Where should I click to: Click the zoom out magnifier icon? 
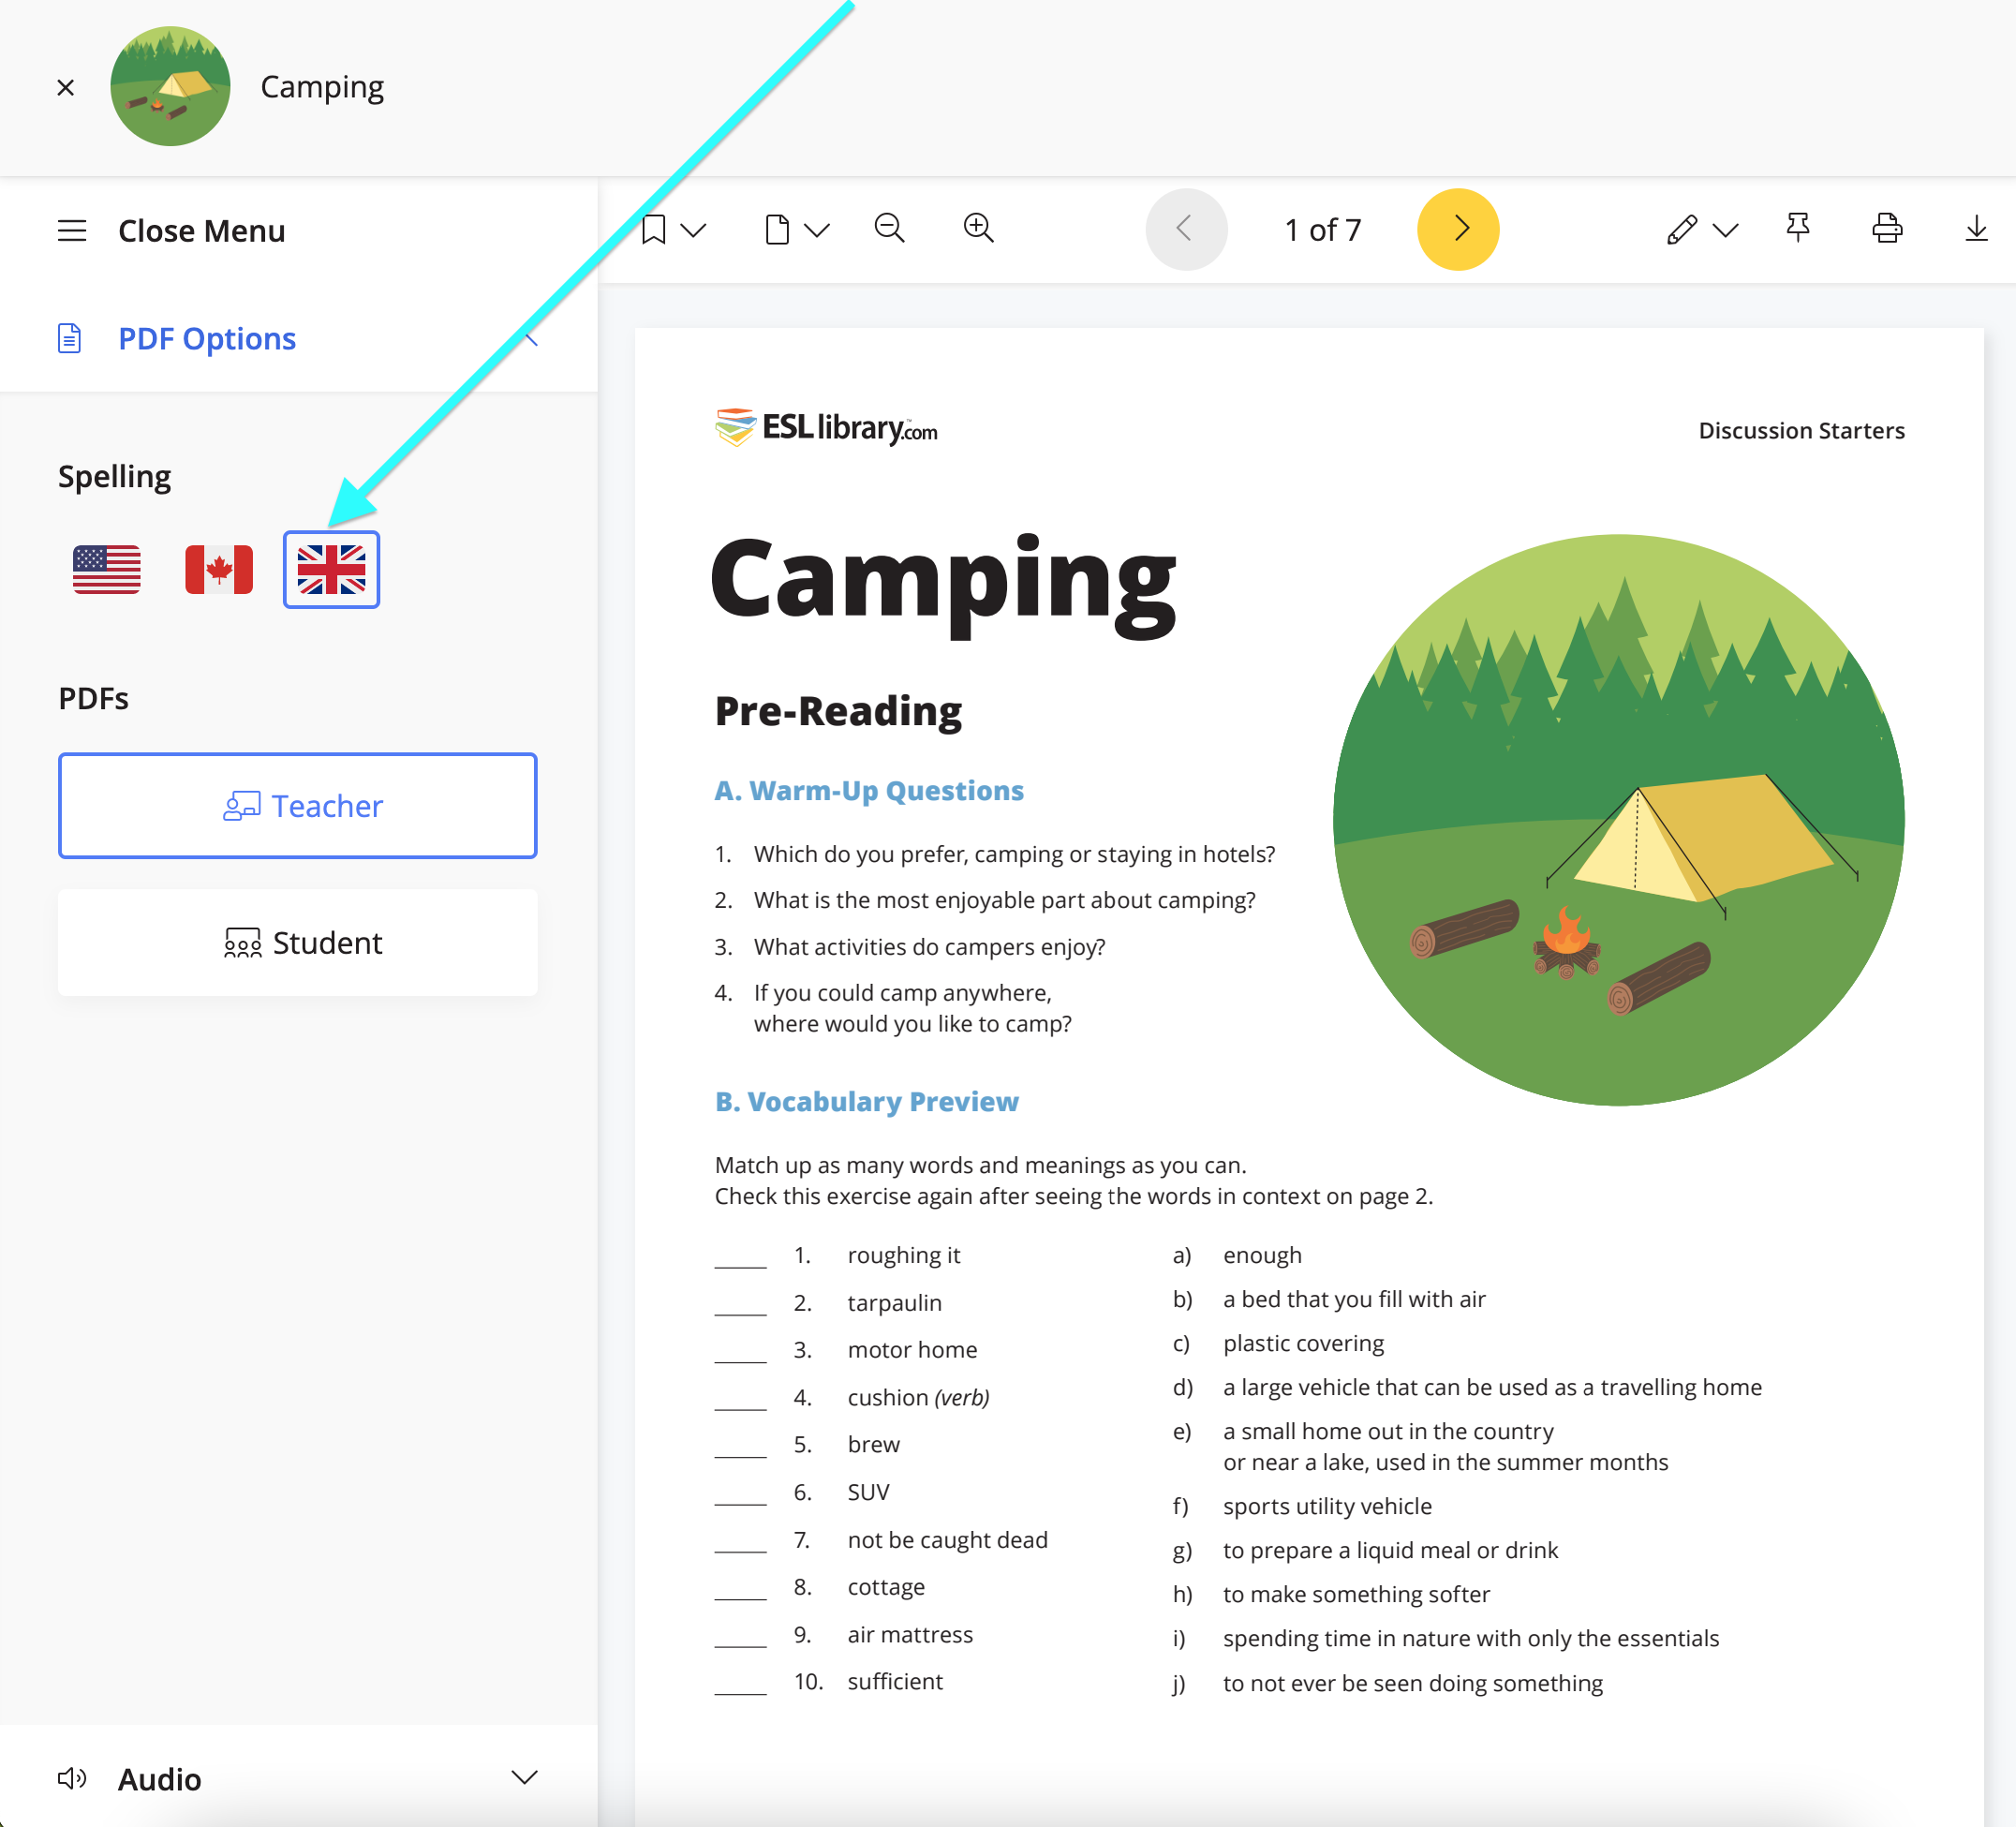tap(889, 229)
